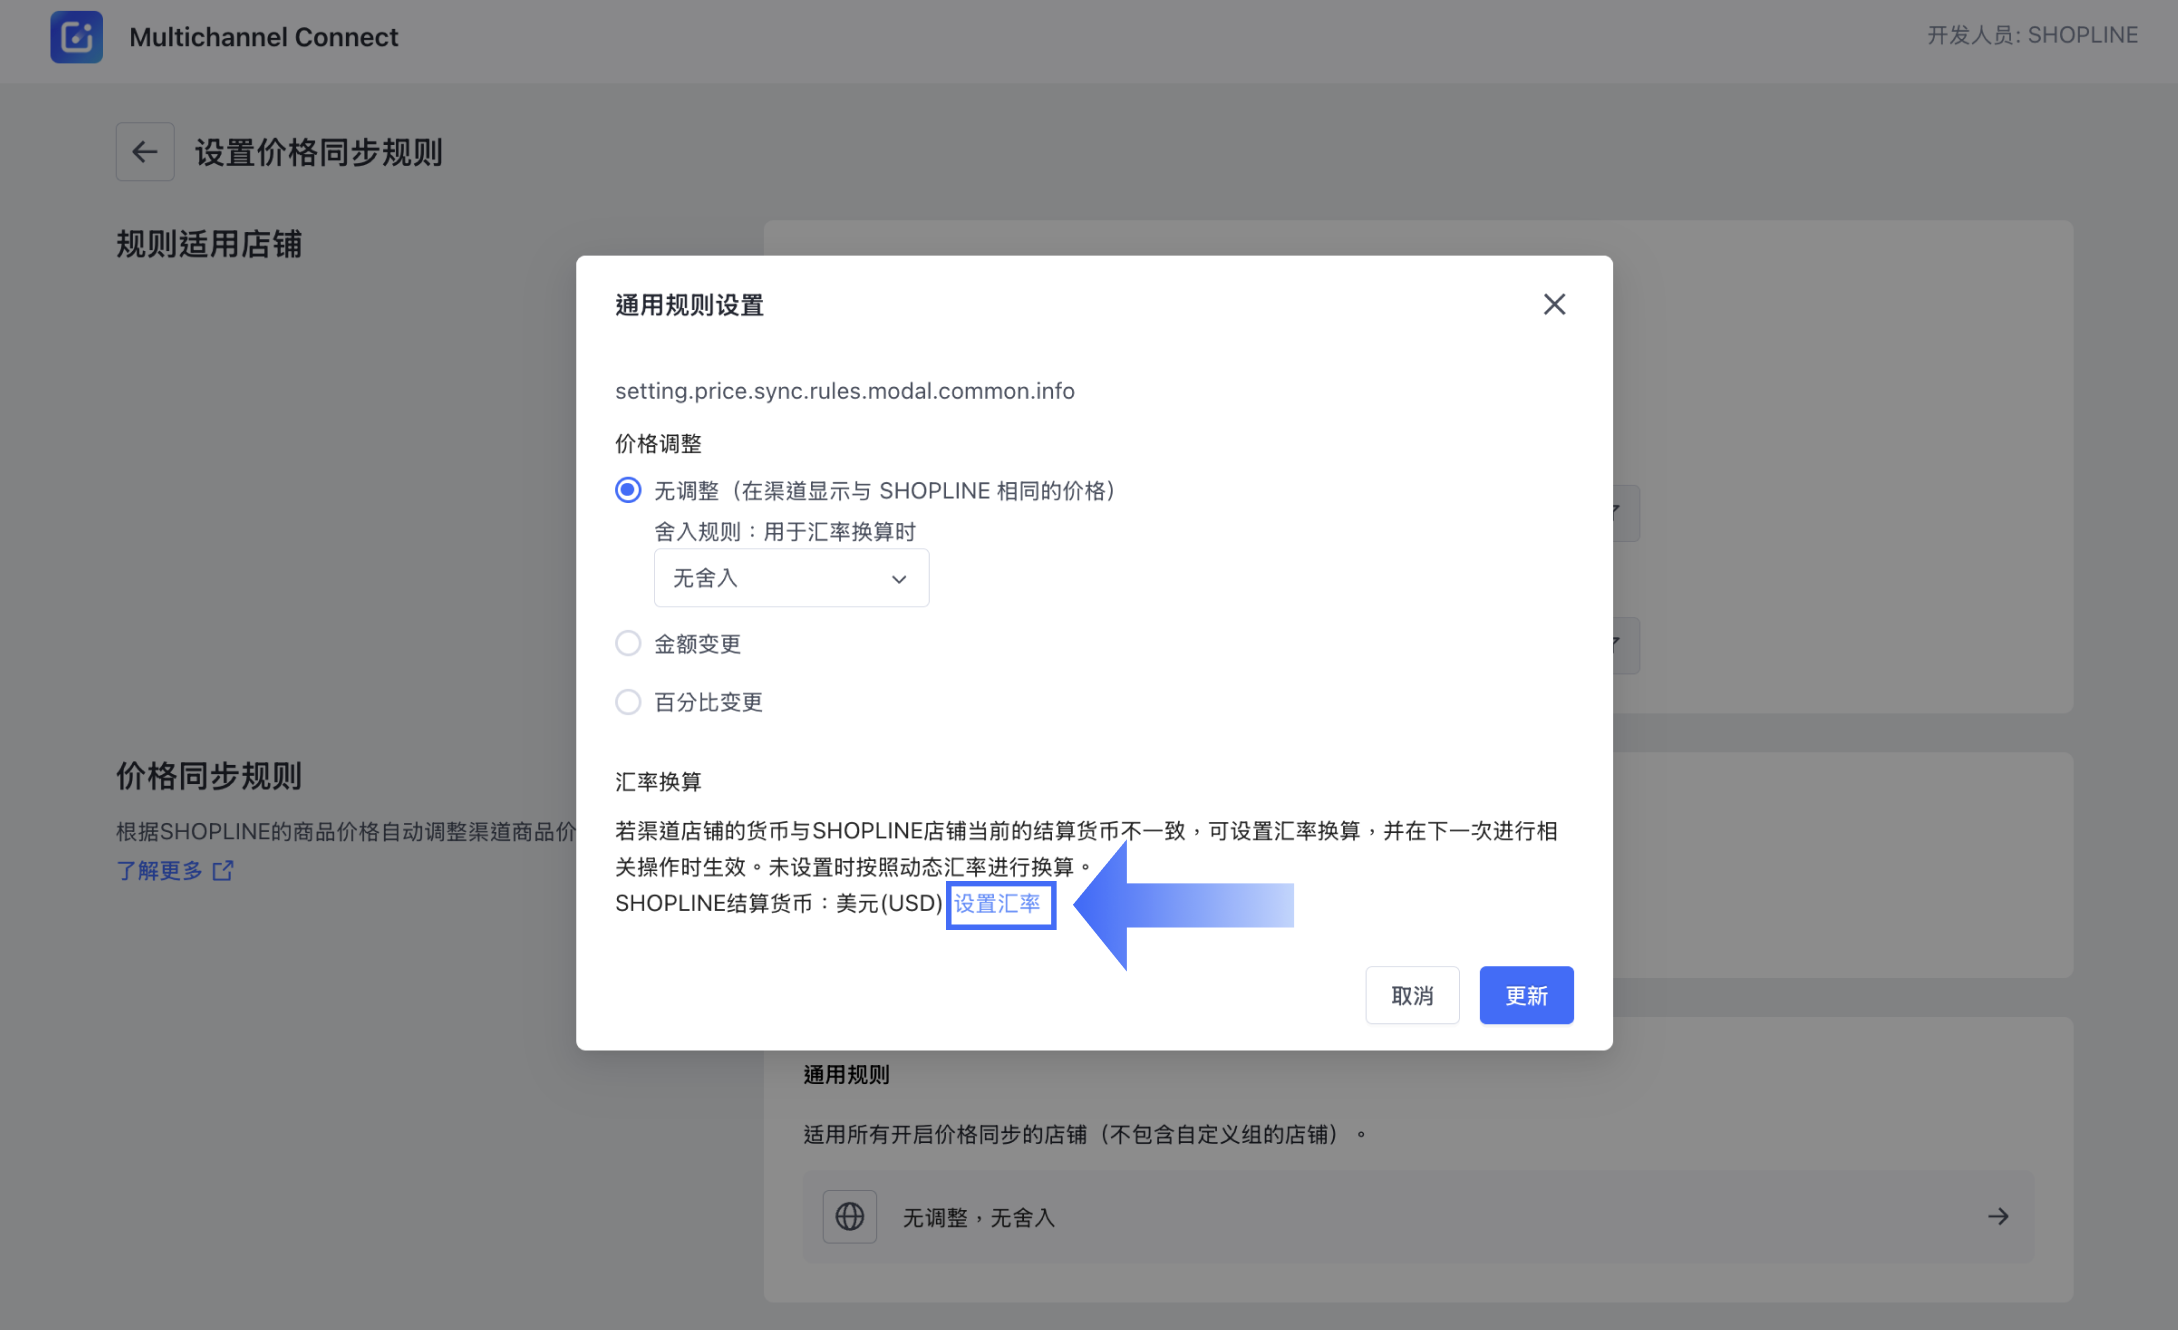Image resolution: width=2178 pixels, height=1330 pixels.
Task: Click the 开发人员: SHOPLINE text
Action: point(2031,35)
